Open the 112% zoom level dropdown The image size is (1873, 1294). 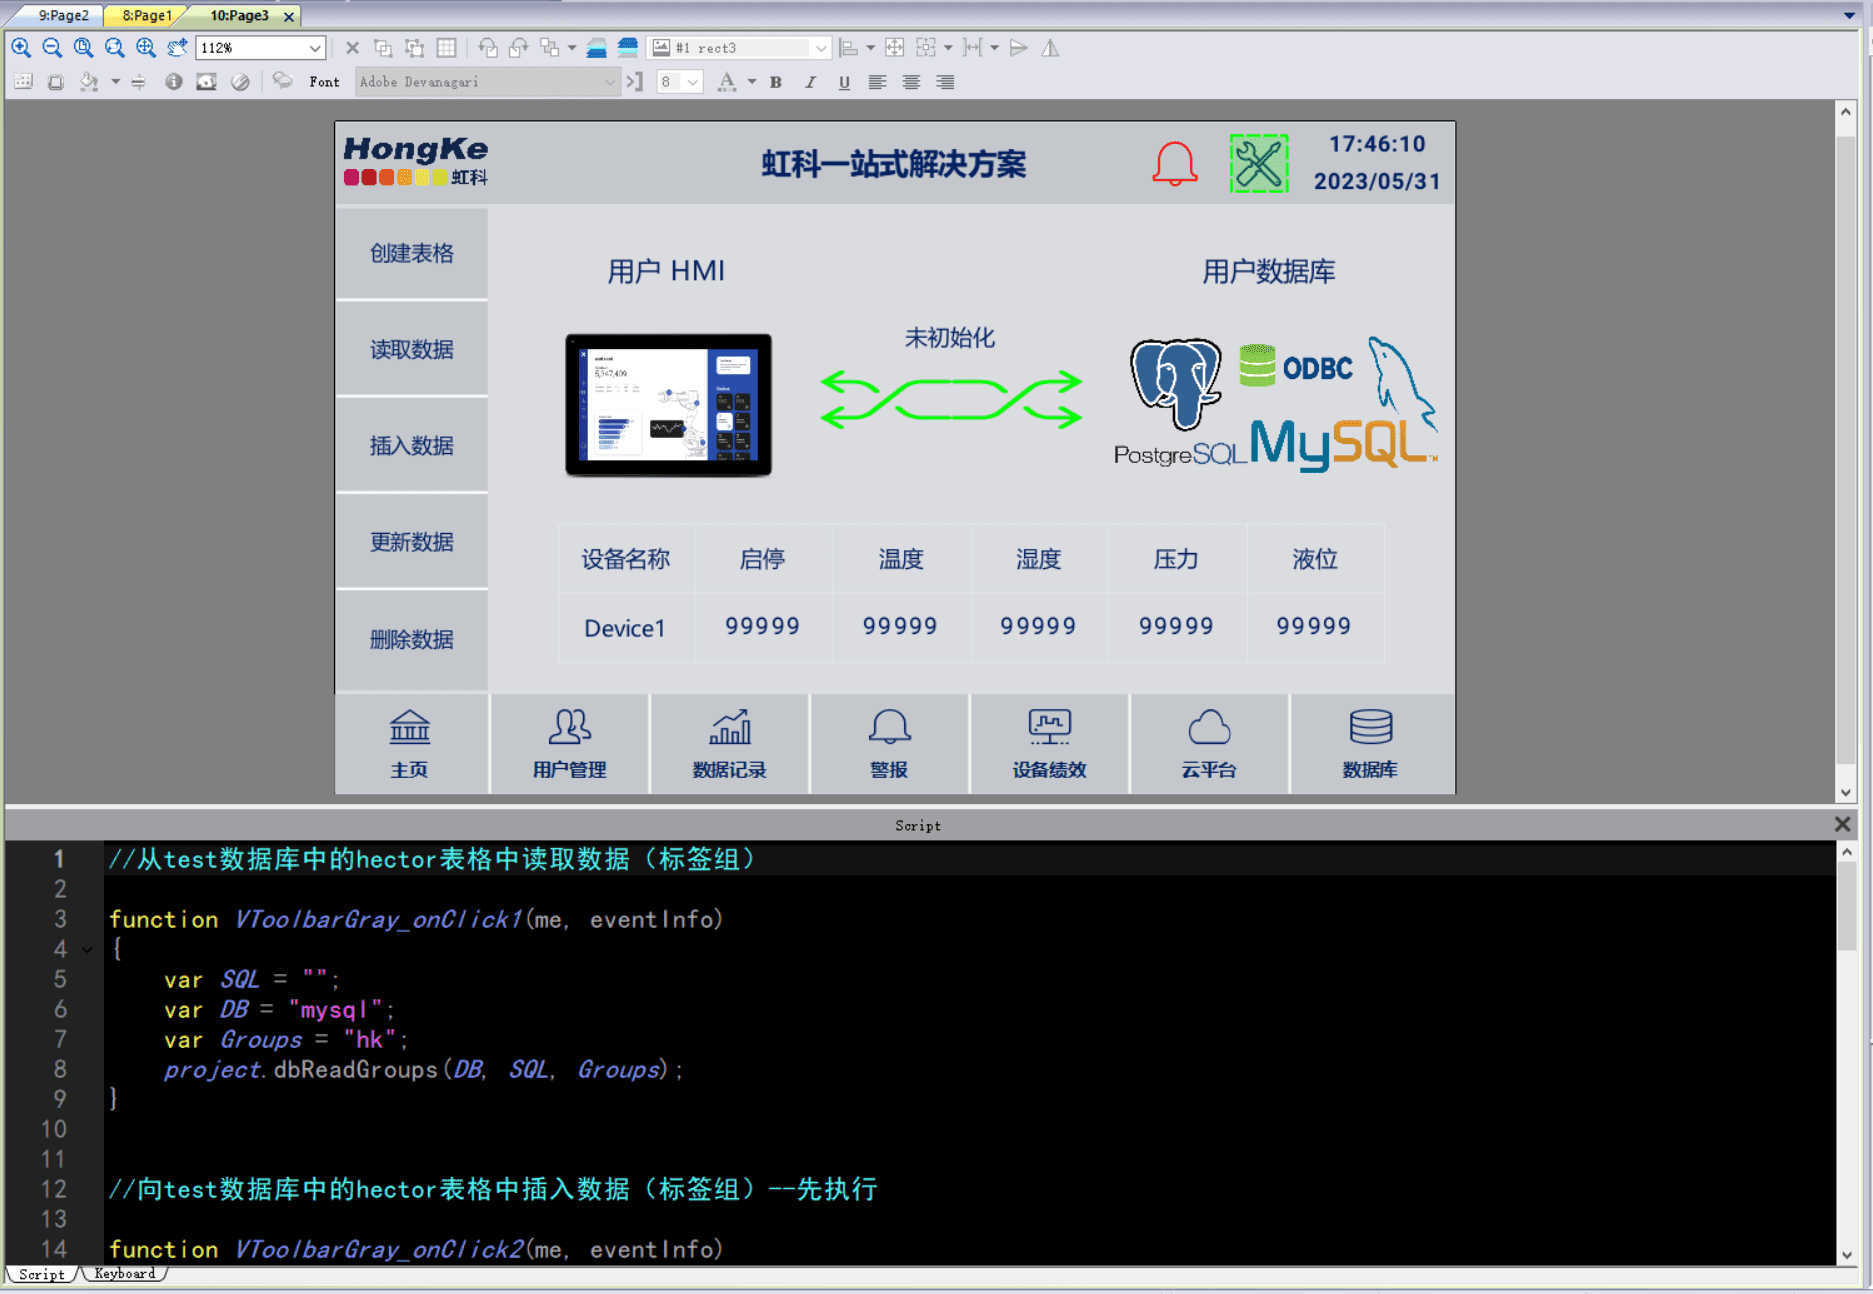315,48
